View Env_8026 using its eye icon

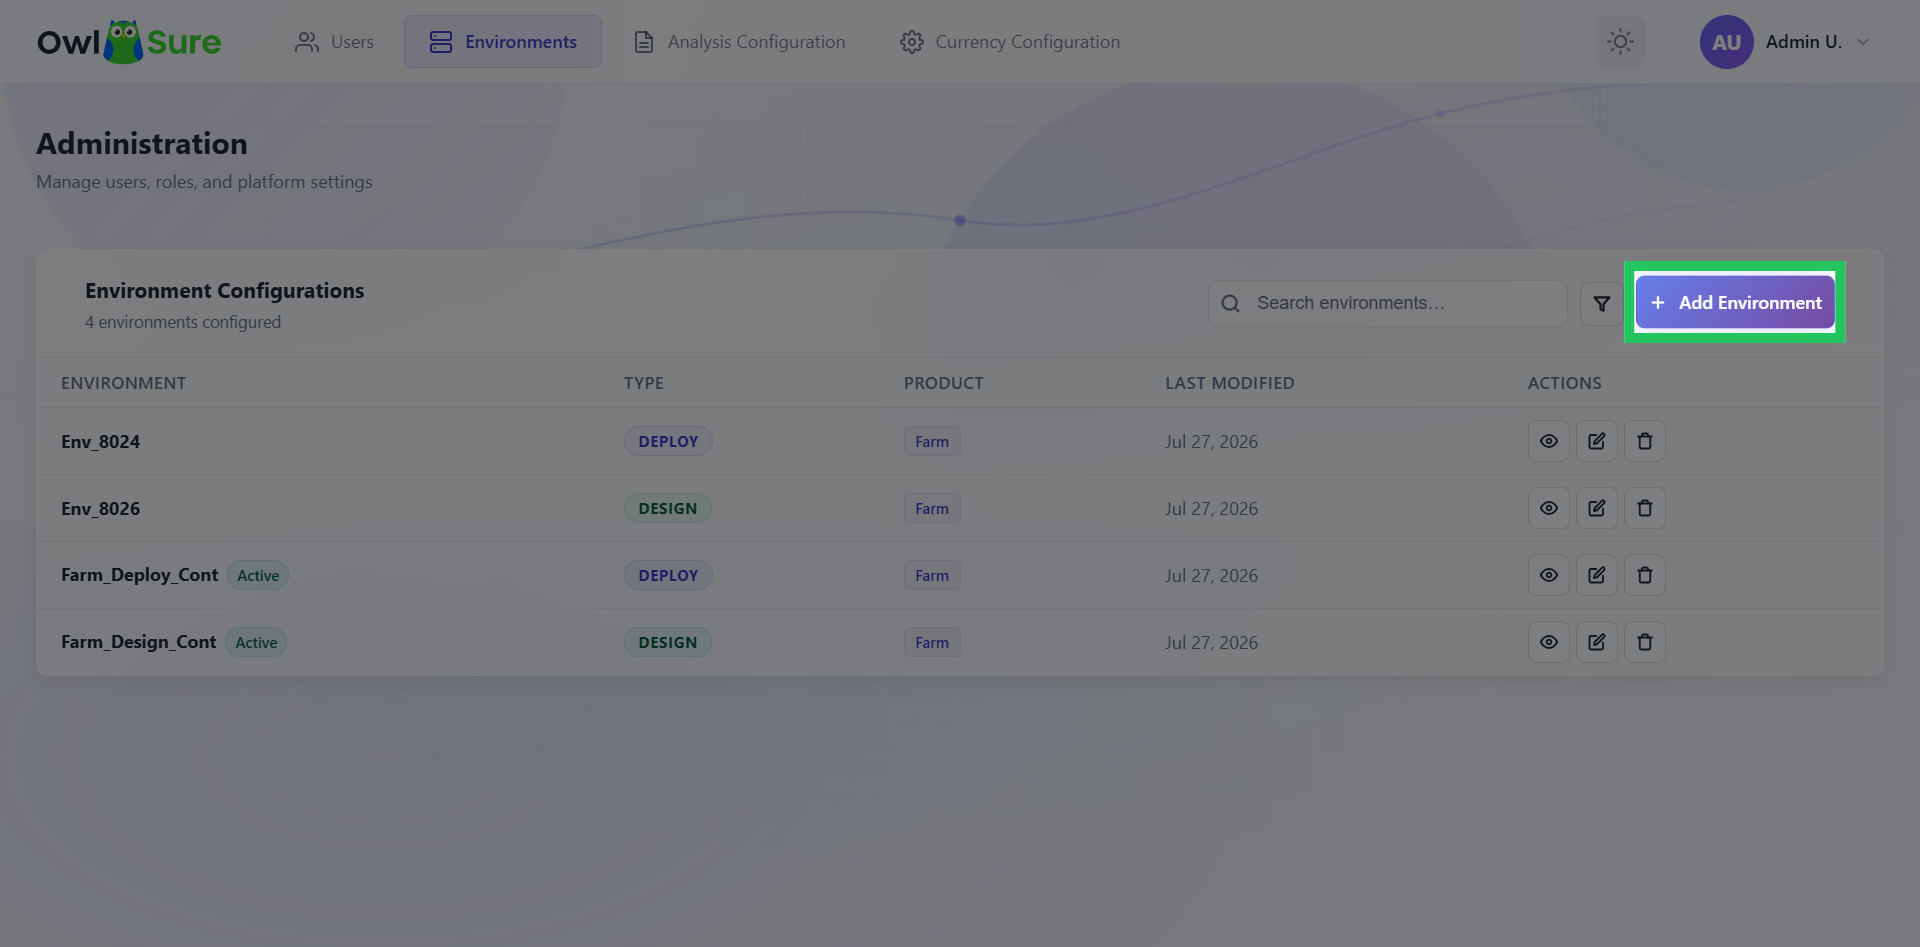pos(1548,508)
